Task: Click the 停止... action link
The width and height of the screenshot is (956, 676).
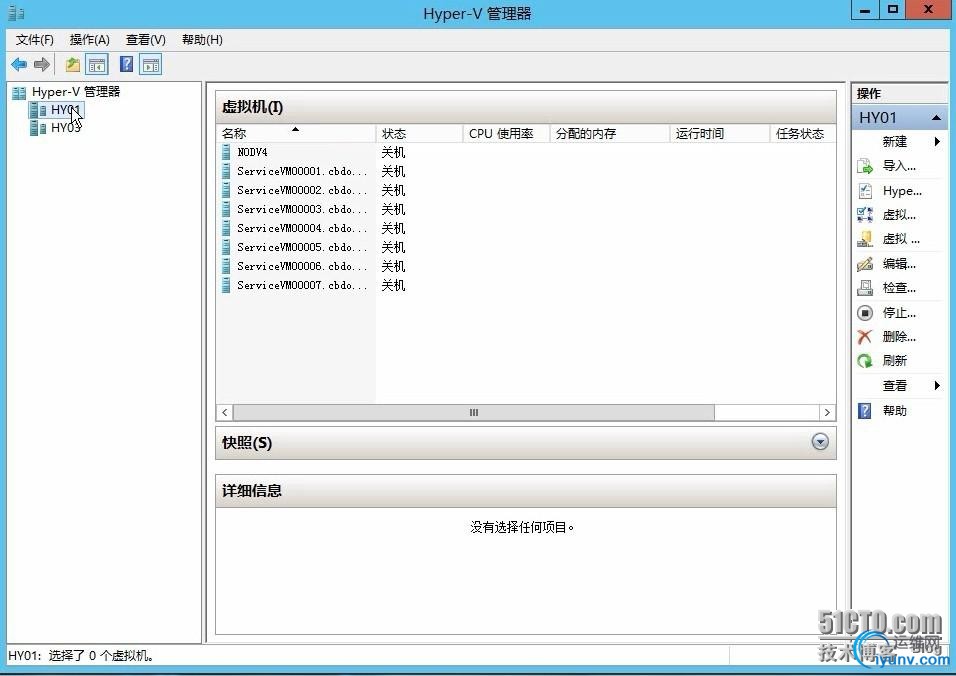Action: (899, 313)
